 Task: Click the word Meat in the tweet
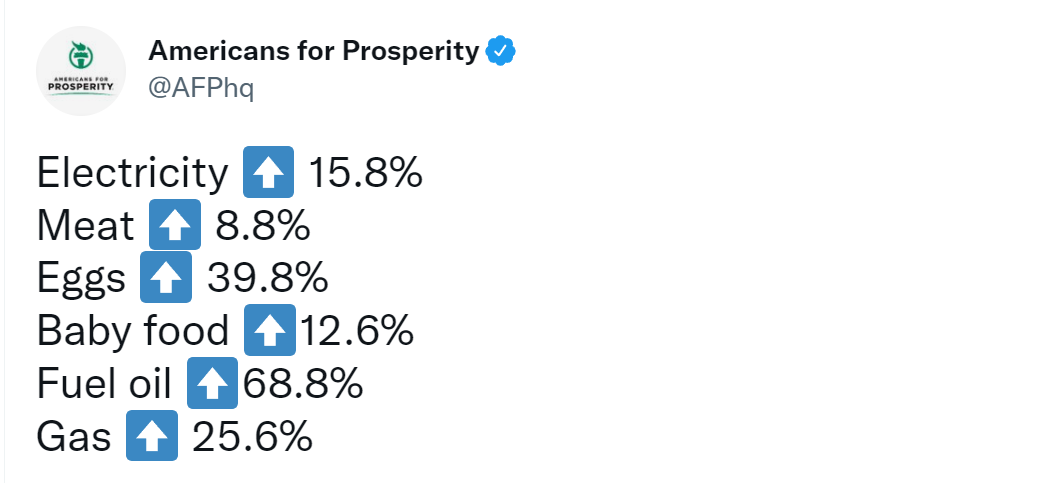[85, 226]
